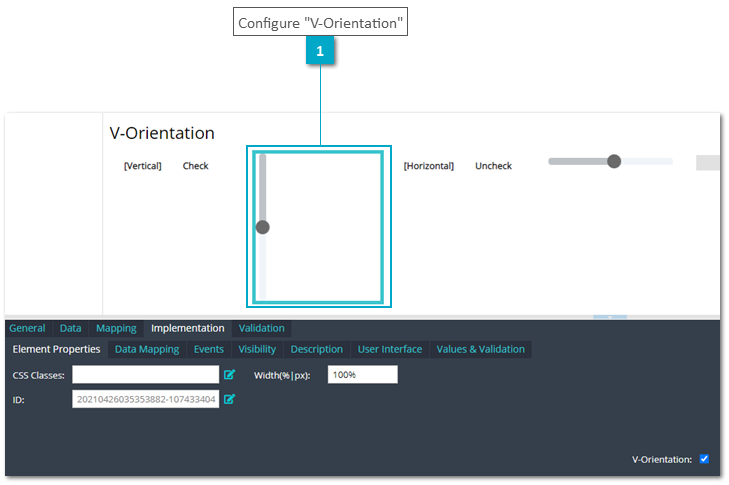Open the Data Mapping sub-tab

(147, 349)
